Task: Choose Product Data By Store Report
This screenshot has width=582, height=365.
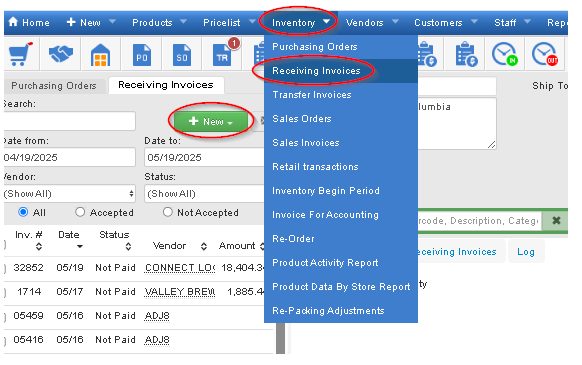Action: [341, 287]
